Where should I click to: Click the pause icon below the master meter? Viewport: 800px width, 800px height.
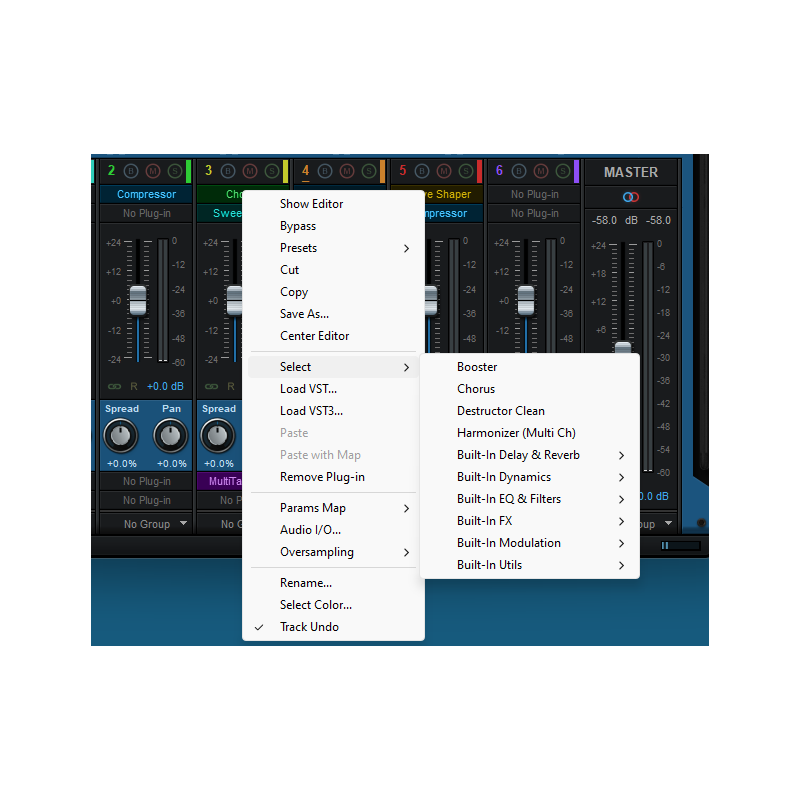tap(664, 545)
